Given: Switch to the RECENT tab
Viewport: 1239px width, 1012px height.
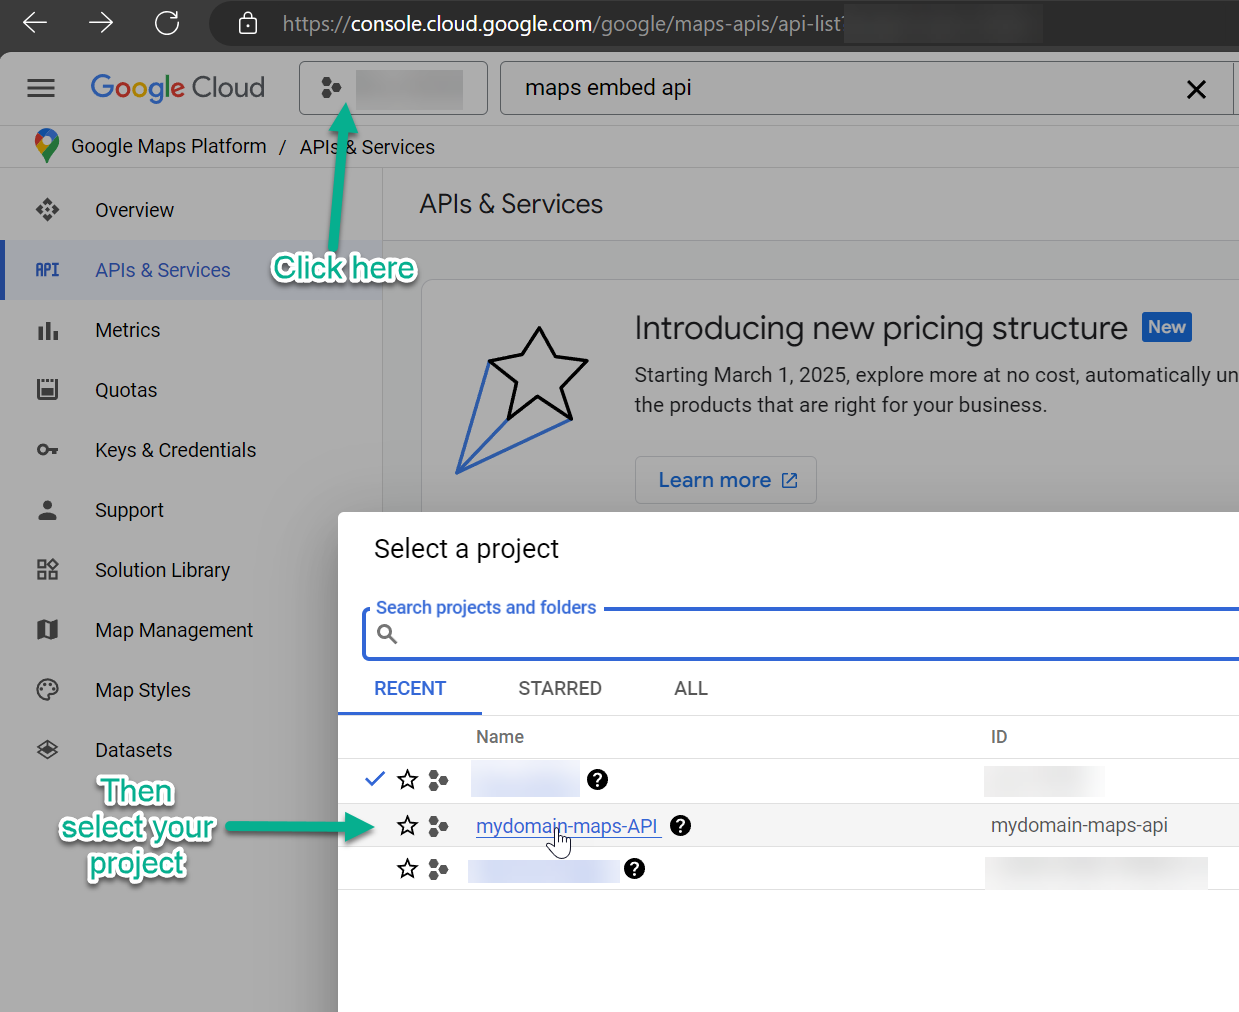Looking at the screenshot, I should [410, 688].
